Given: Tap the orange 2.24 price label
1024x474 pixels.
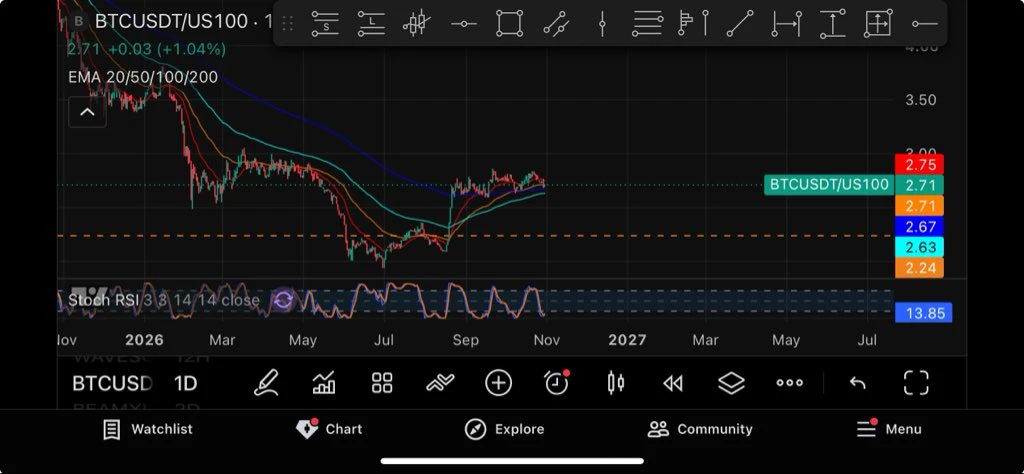Looking at the screenshot, I should (x=919, y=268).
